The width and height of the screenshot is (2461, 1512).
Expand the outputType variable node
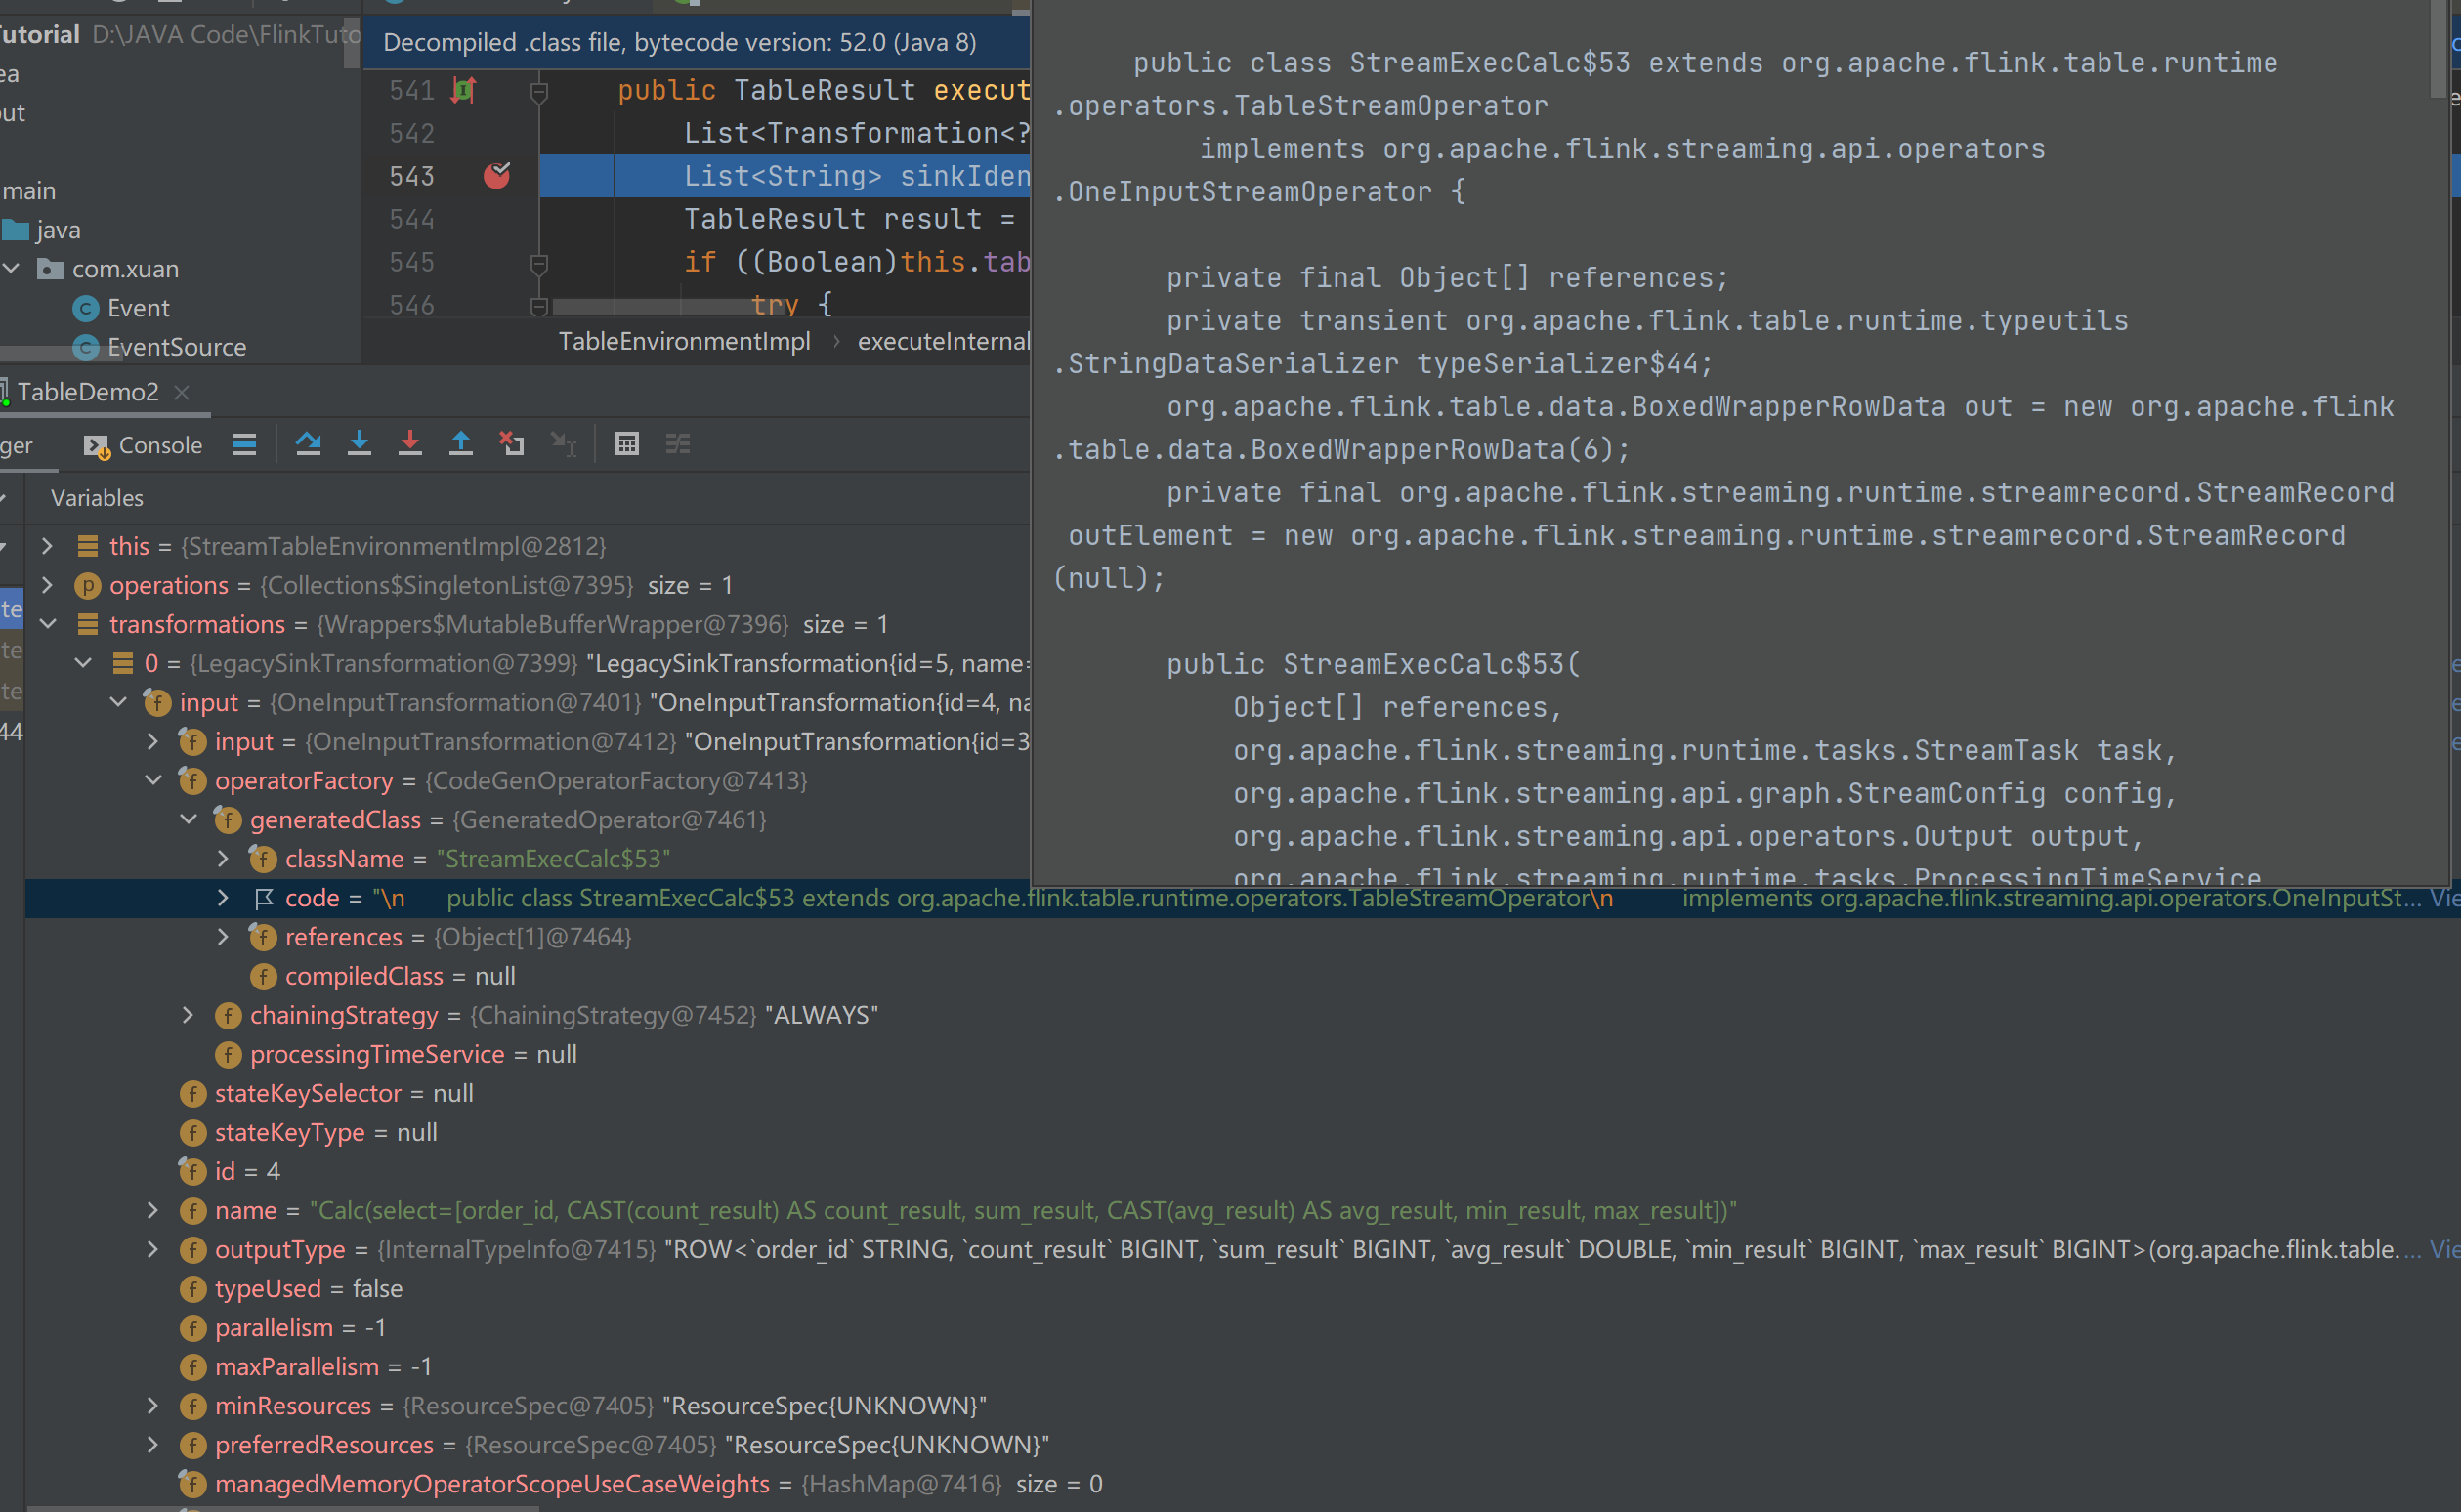(x=152, y=1249)
